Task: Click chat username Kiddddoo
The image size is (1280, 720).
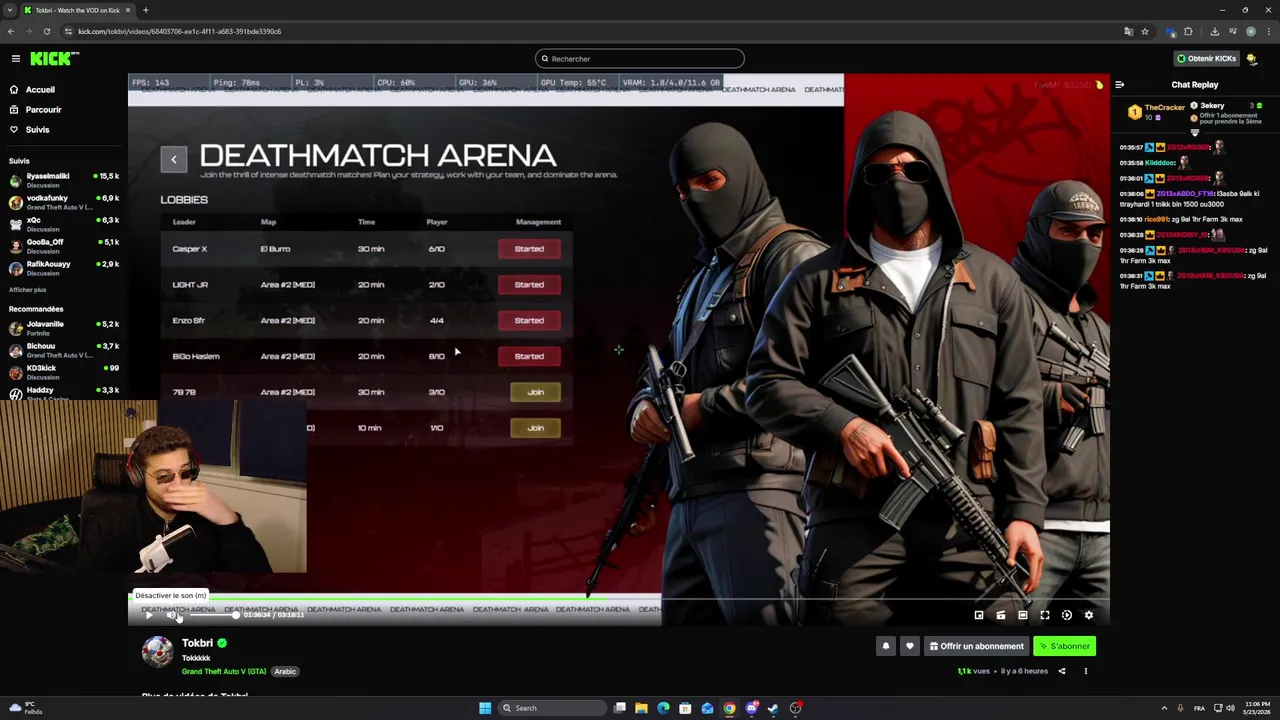Action: click(1160, 163)
